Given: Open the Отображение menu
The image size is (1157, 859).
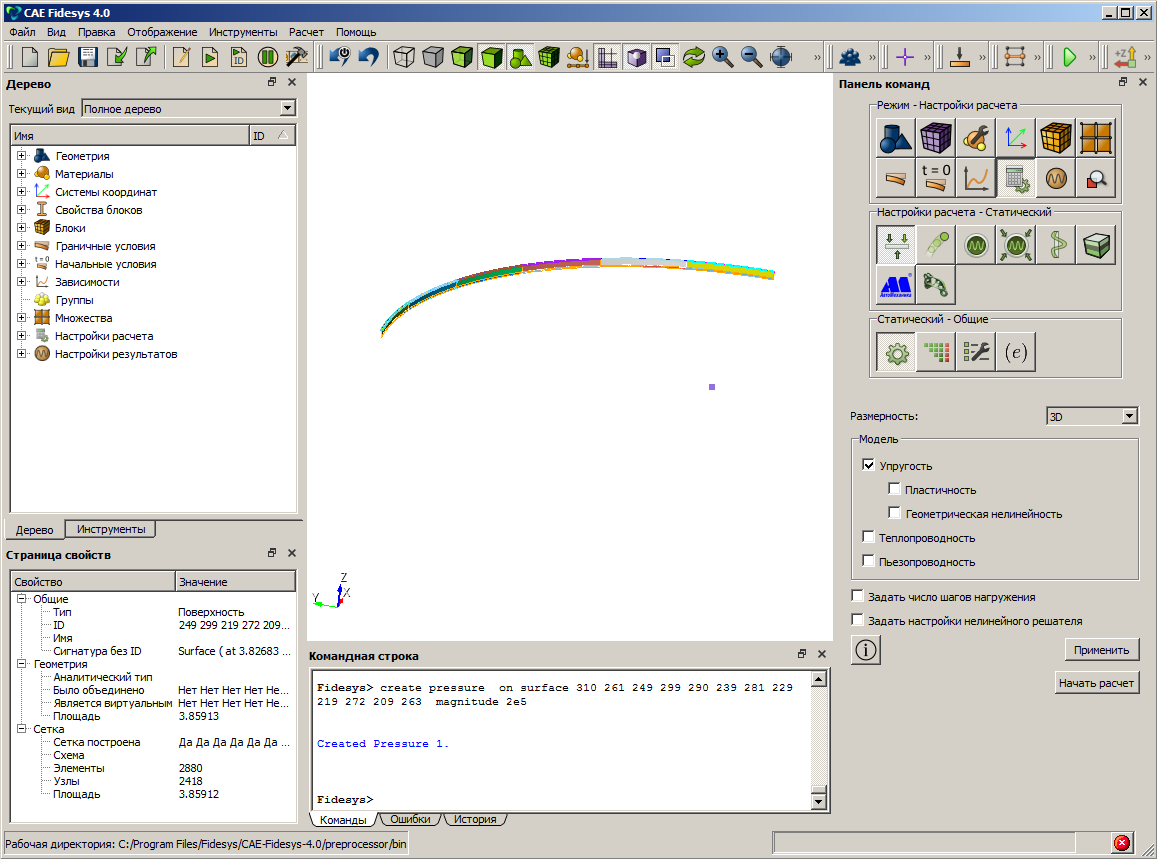Looking at the screenshot, I should 162,32.
